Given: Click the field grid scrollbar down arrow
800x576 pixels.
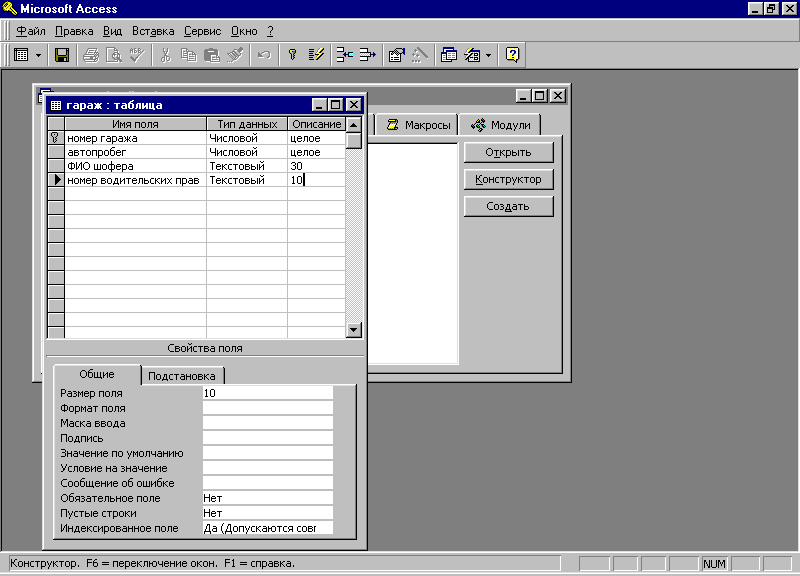Looking at the screenshot, I should pos(354,330).
